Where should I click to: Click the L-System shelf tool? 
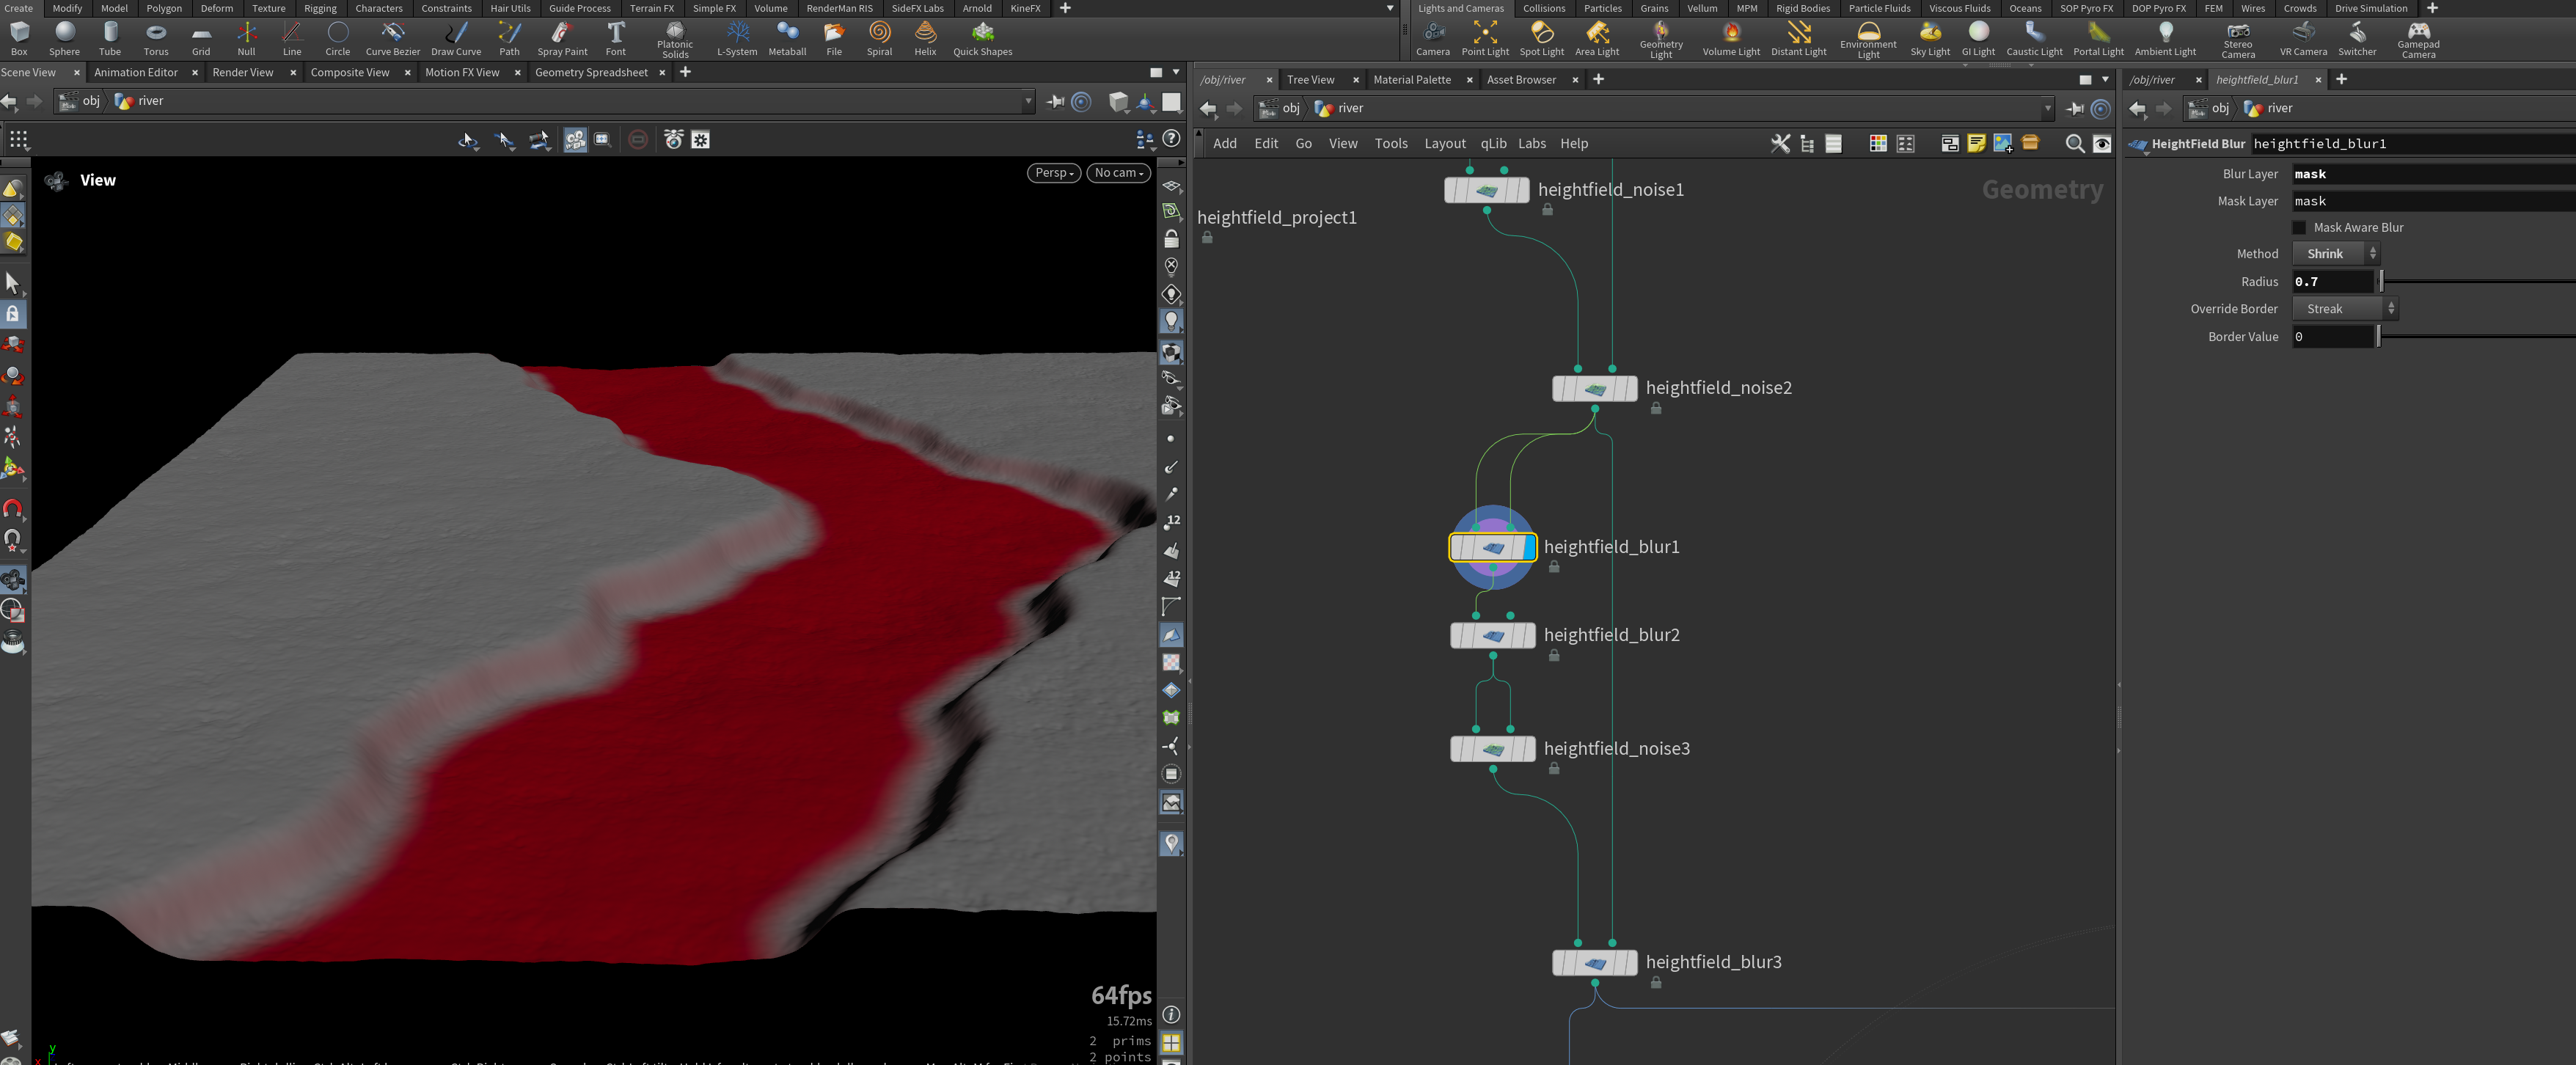pos(737,39)
